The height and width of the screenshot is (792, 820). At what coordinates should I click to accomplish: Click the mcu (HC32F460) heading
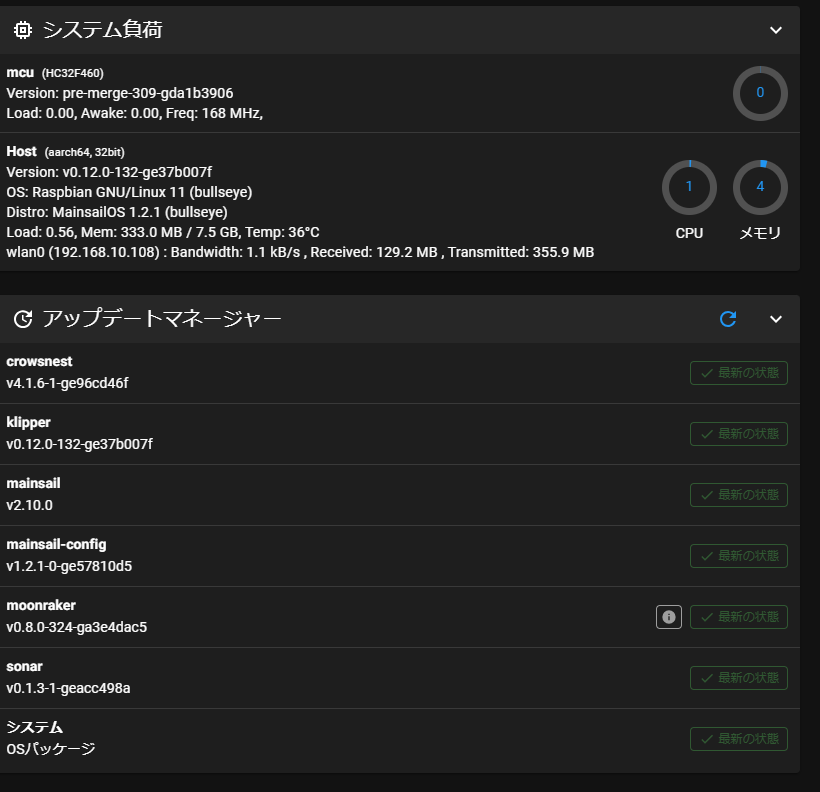pyautogui.click(x=55, y=73)
